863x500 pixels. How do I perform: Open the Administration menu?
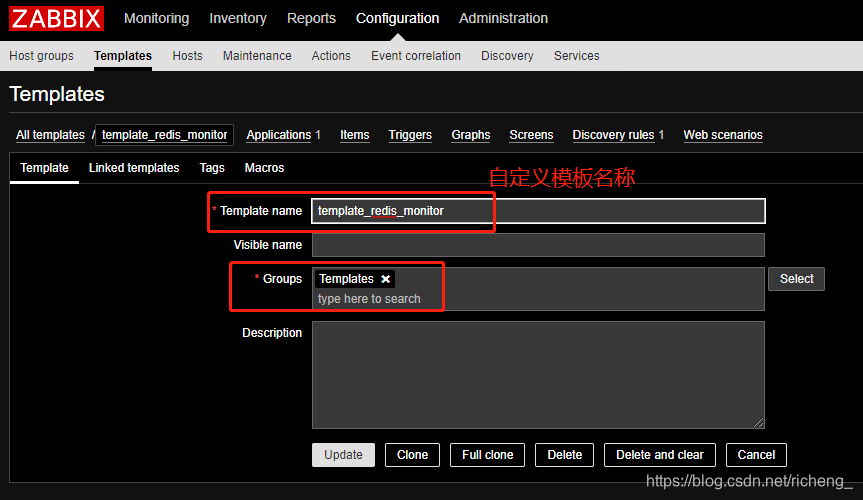click(503, 18)
